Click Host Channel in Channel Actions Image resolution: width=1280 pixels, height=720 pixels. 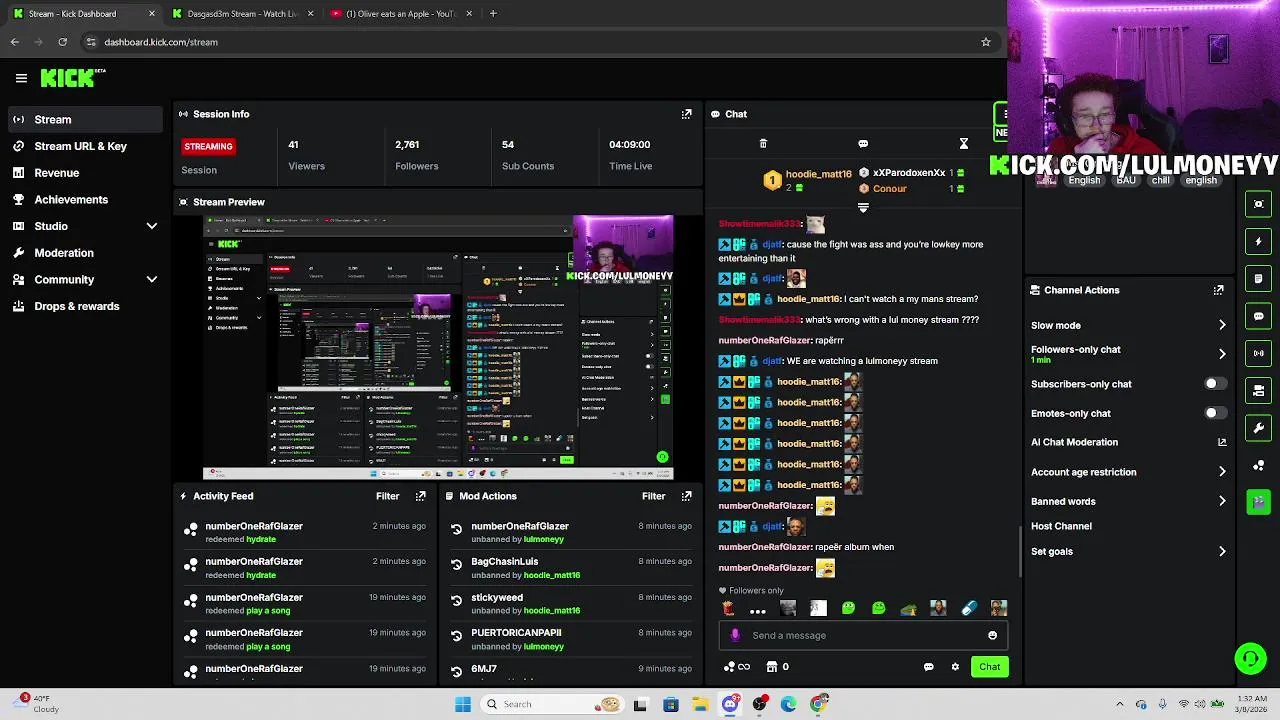click(1061, 526)
